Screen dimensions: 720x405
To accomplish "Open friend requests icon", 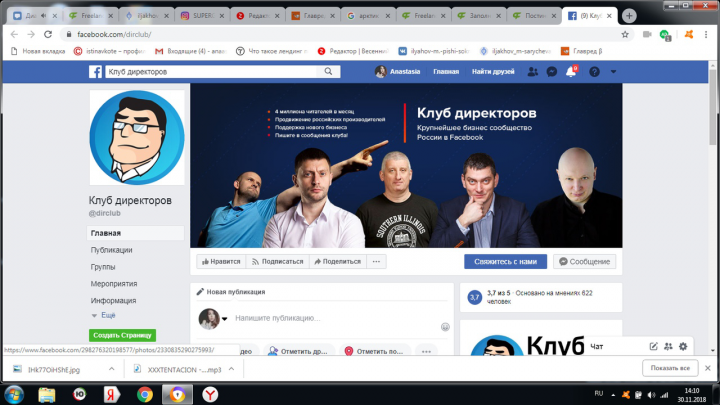I will tap(533, 72).
